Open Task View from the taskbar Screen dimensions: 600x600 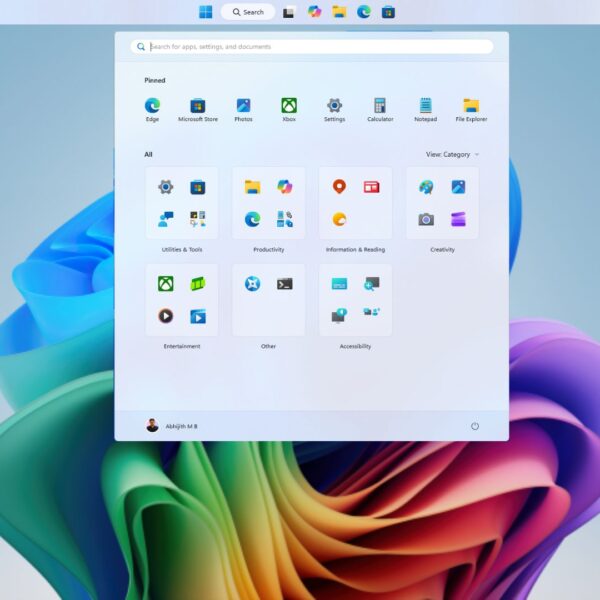(x=289, y=12)
